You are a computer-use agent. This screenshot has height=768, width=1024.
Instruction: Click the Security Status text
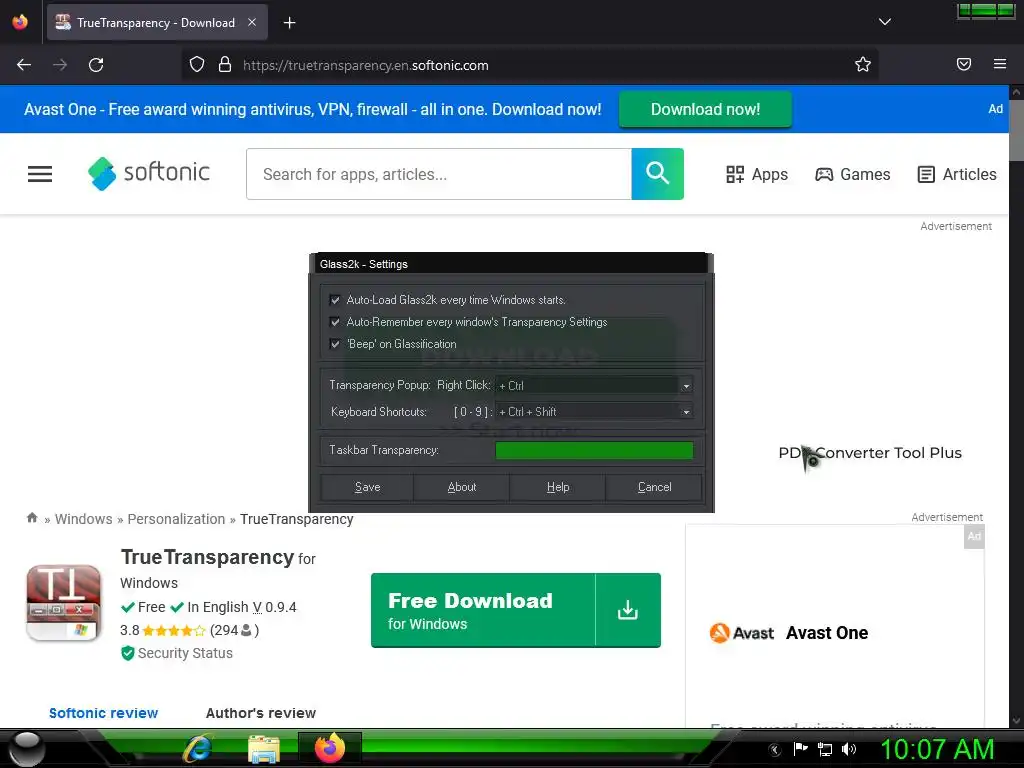(x=185, y=653)
